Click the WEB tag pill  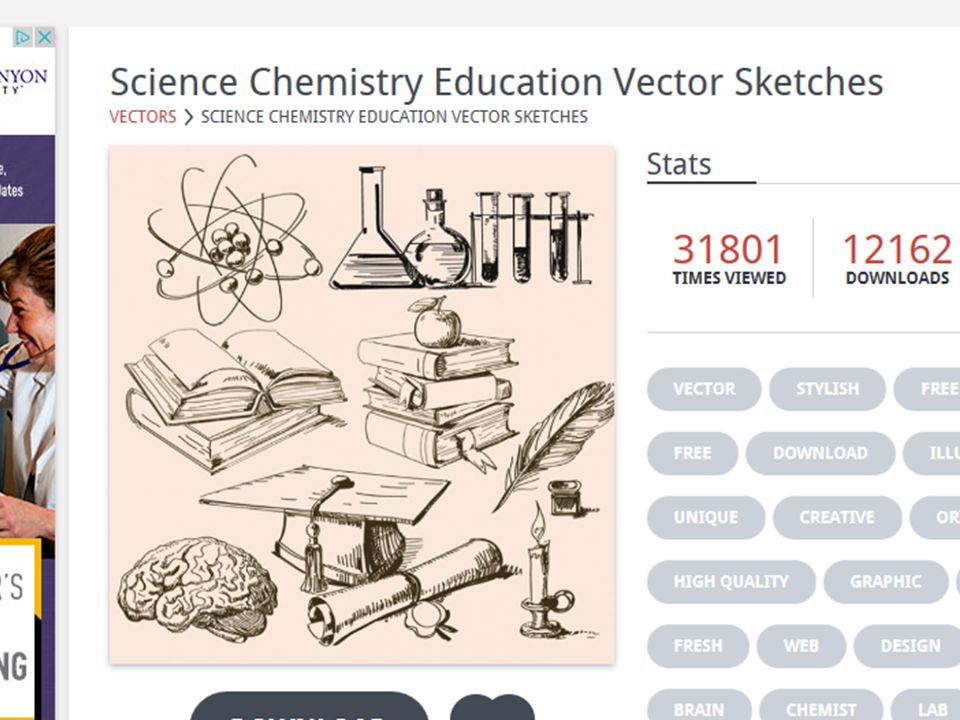(x=801, y=646)
